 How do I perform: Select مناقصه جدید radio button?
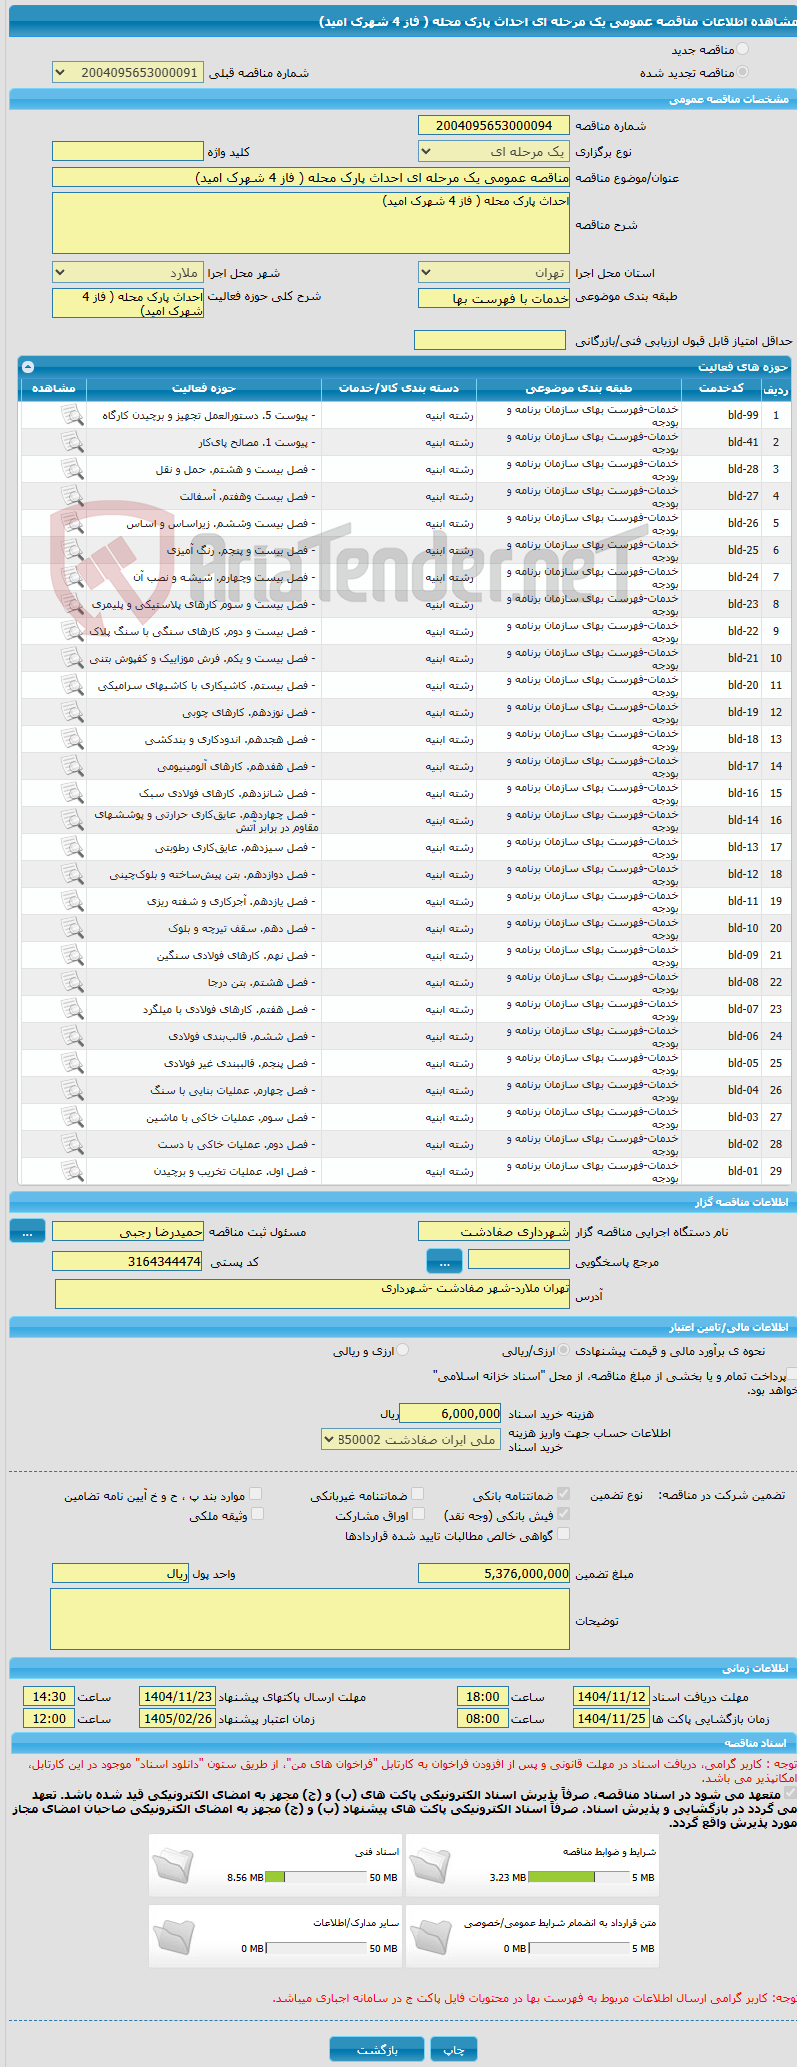coord(741,49)
